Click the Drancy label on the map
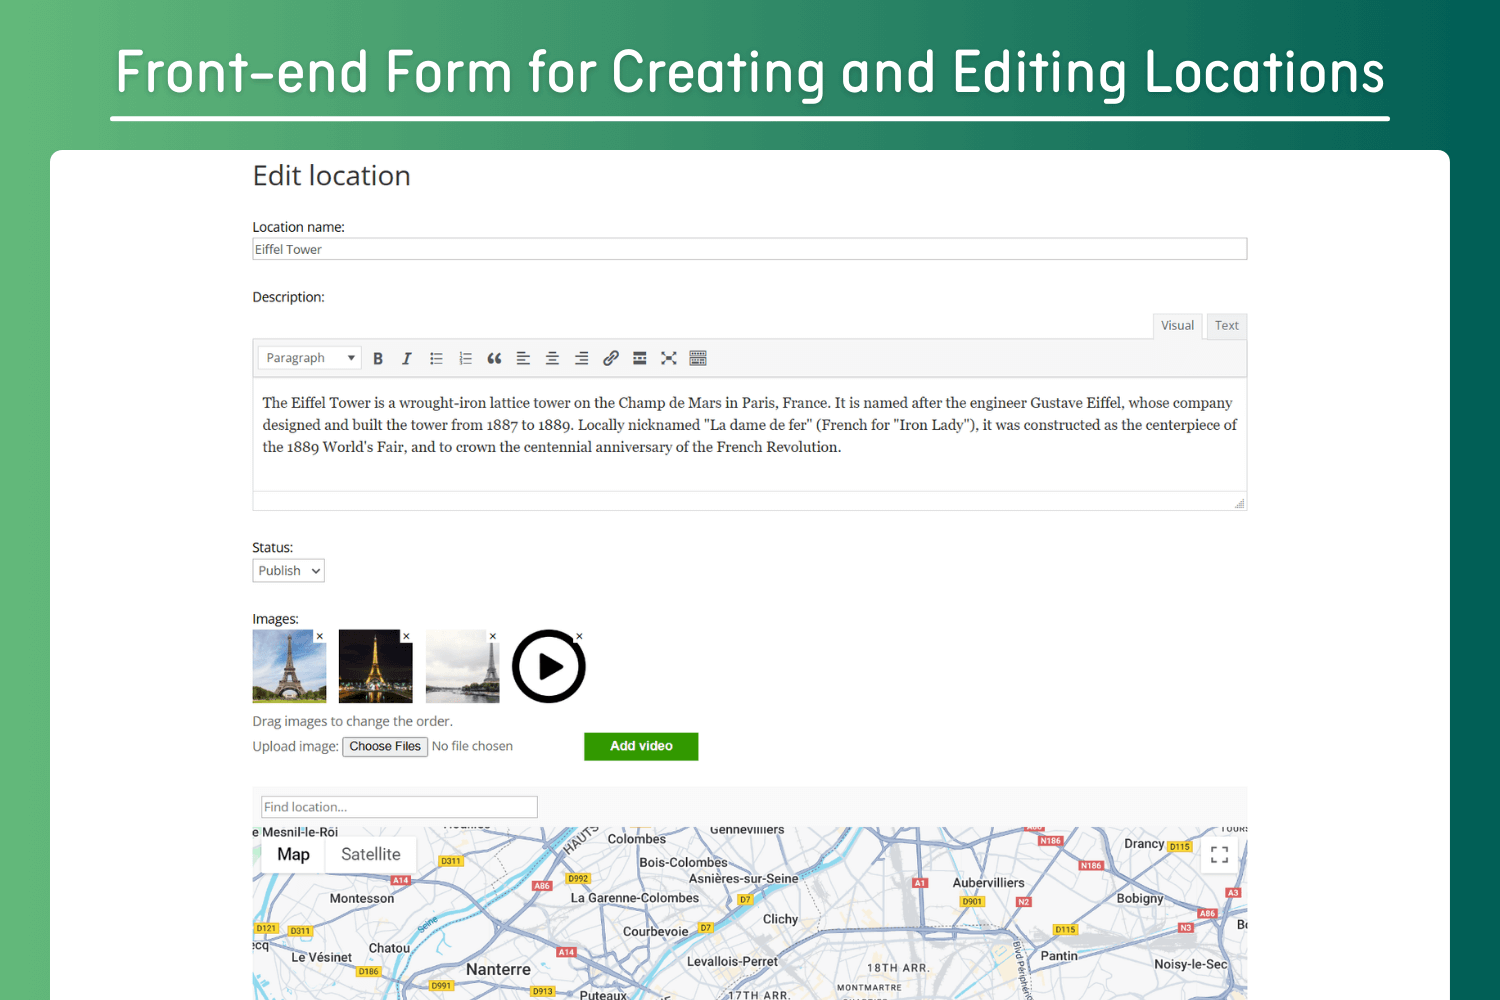 click(1144, 844)
